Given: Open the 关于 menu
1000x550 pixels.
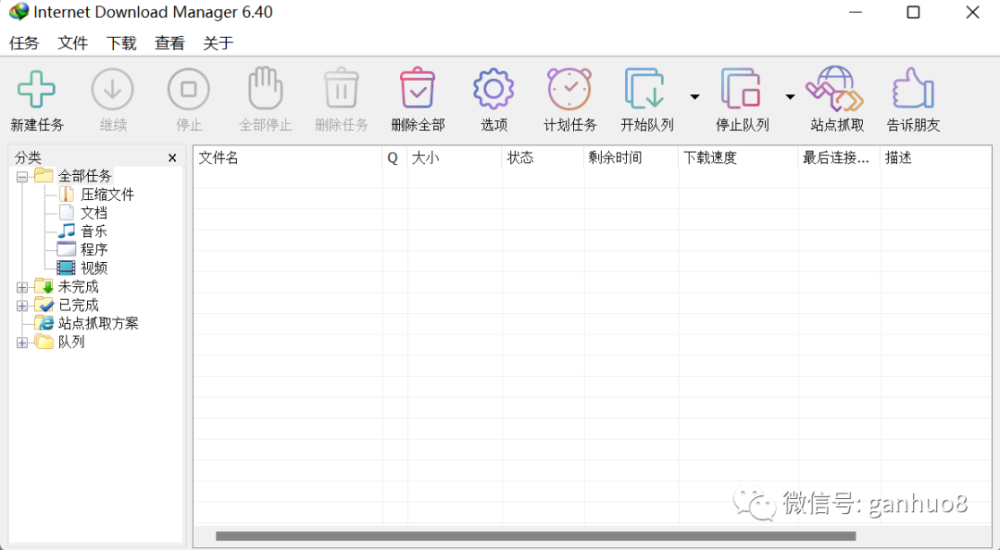Looking at the screenshot, I should point(218,43).
